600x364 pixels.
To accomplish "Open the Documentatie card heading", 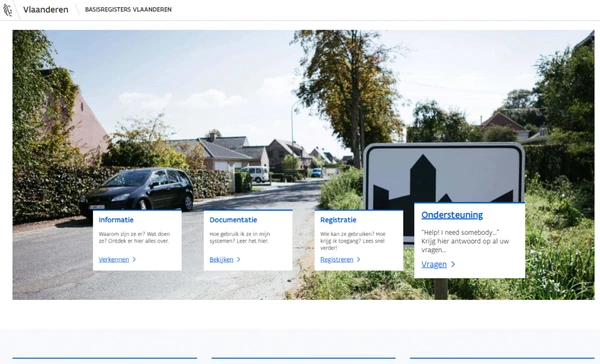I will 233,220.
